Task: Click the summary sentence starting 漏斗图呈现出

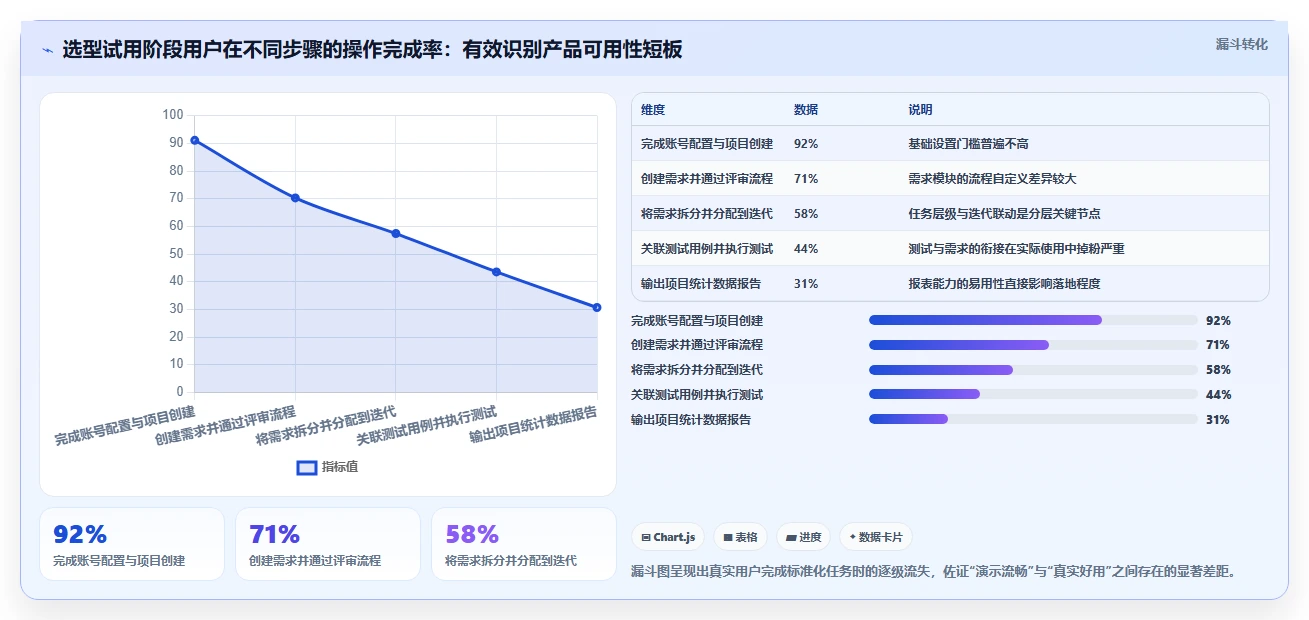Action: click(934, 572)
